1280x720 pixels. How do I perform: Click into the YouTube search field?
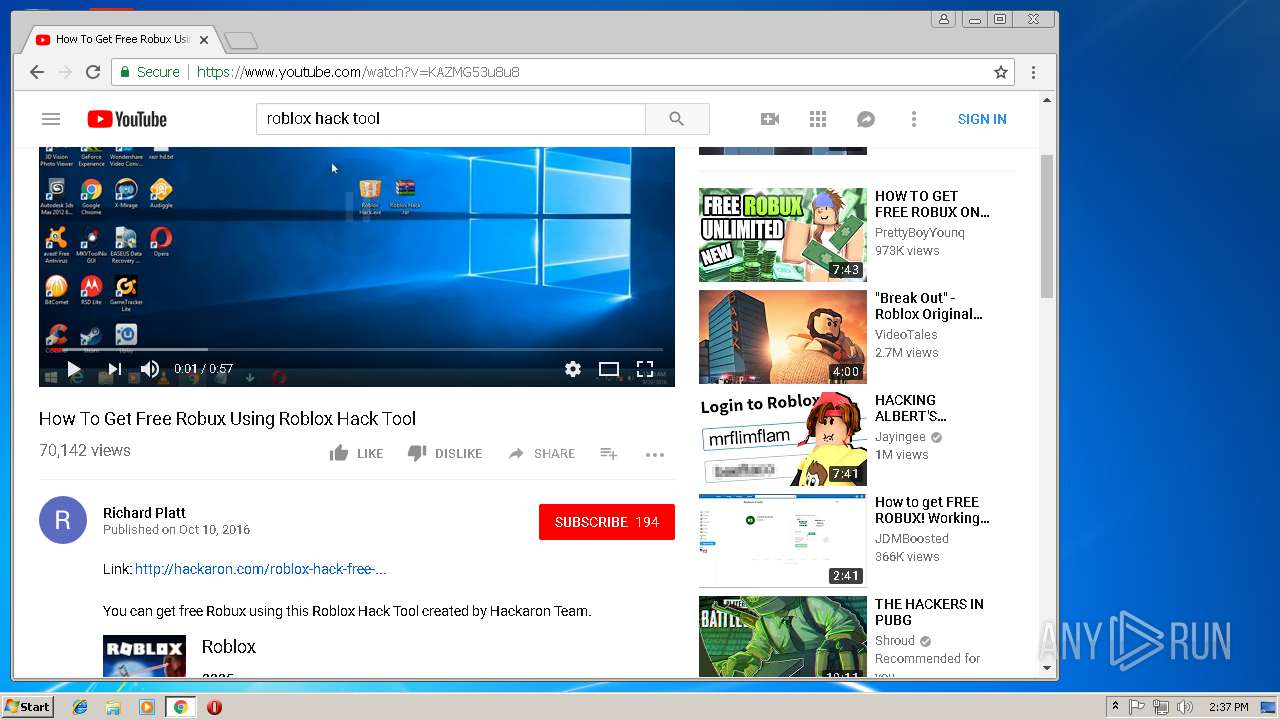(x=451, y=119)
